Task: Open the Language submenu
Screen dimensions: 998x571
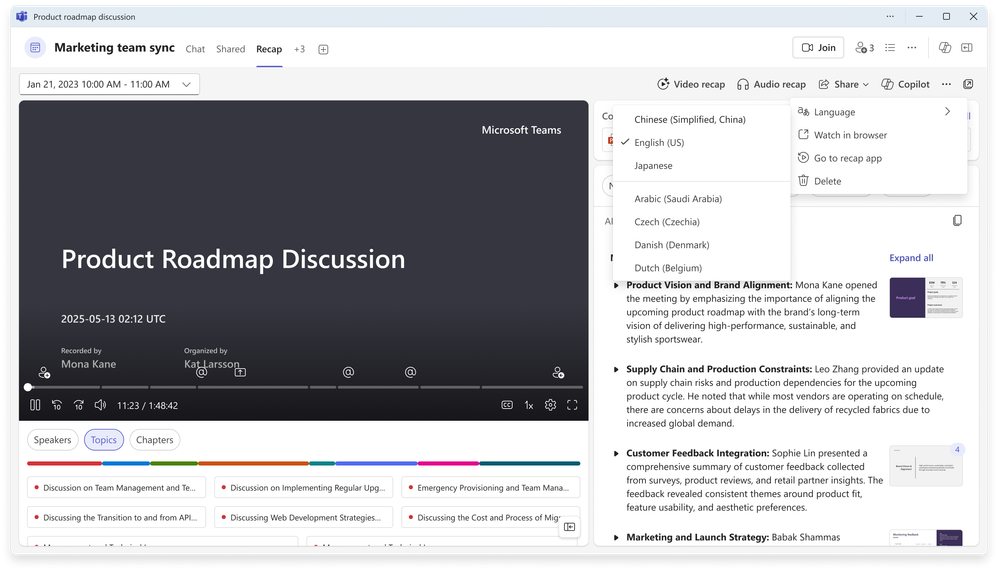Action: [x=878, y=112]
